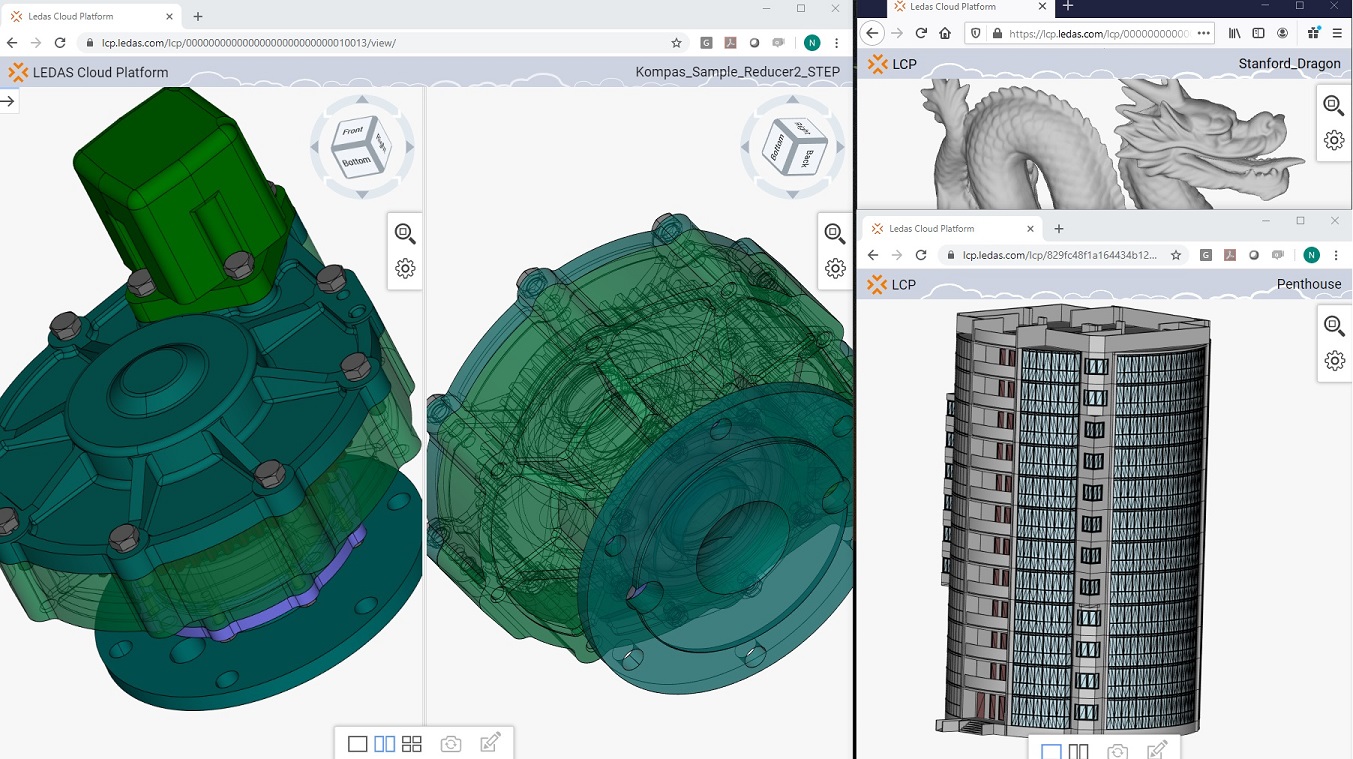Open Chrome menu in Penthouse window
The height and width of the screenshot is (759, 1353).
coord(1337,255)
